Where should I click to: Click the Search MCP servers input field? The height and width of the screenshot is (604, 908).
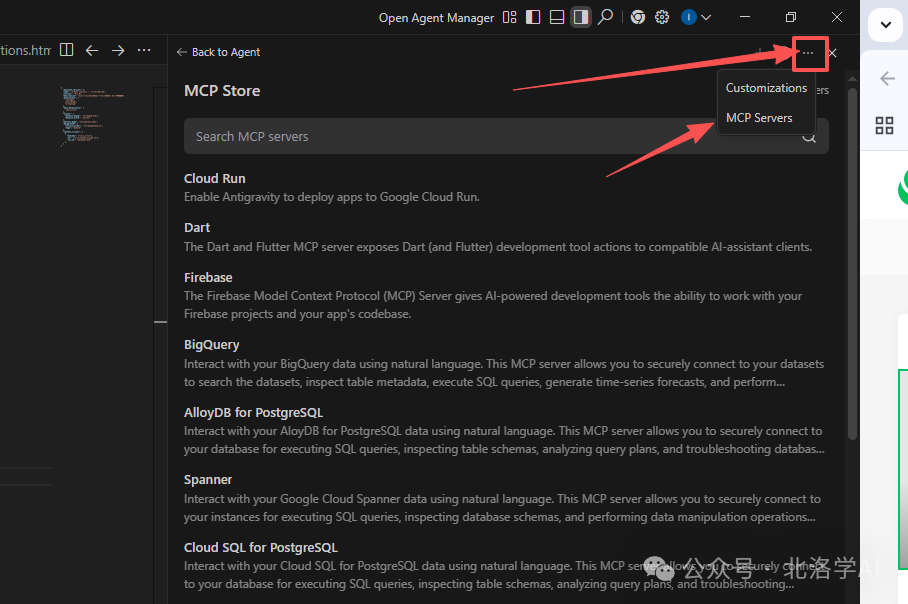pos(490,136)
